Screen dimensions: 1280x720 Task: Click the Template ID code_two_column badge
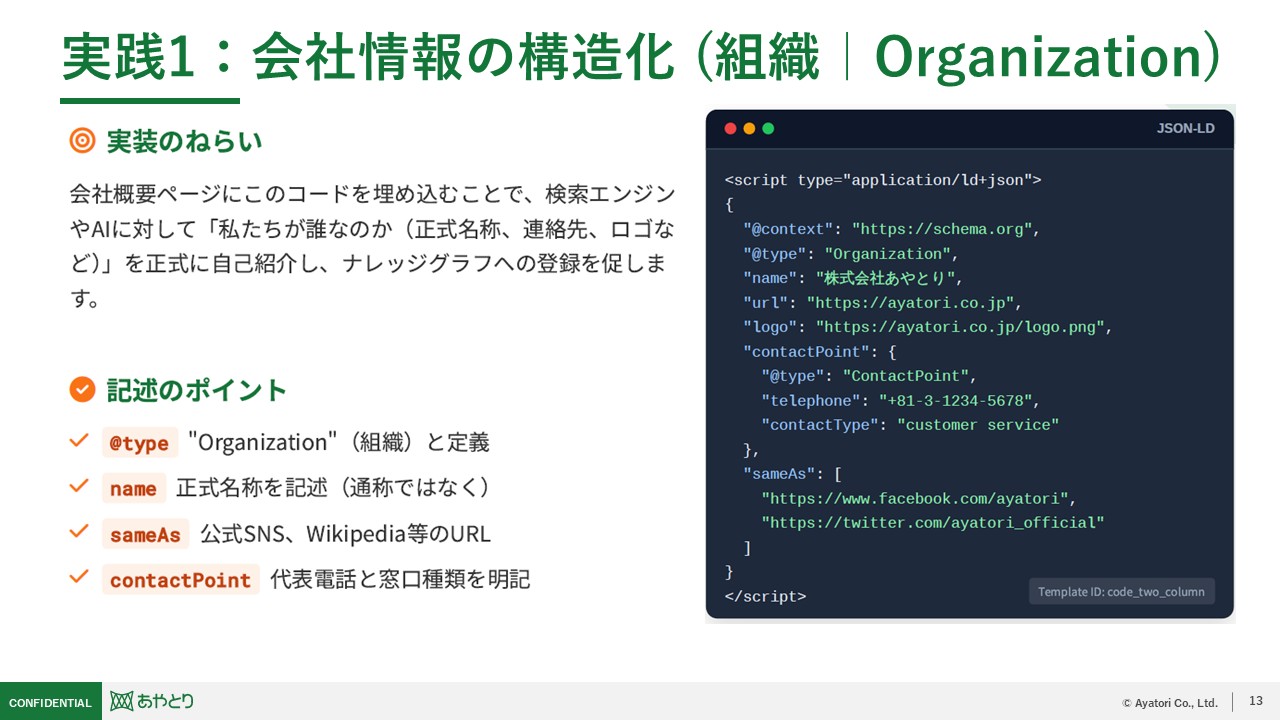[1121, 592]
